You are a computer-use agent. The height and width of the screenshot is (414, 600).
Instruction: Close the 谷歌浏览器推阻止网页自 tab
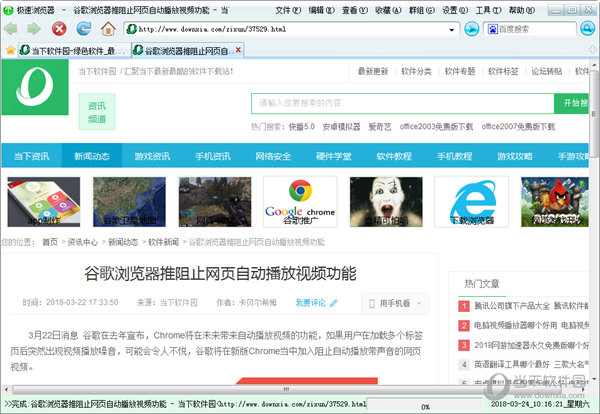(238, 50)
